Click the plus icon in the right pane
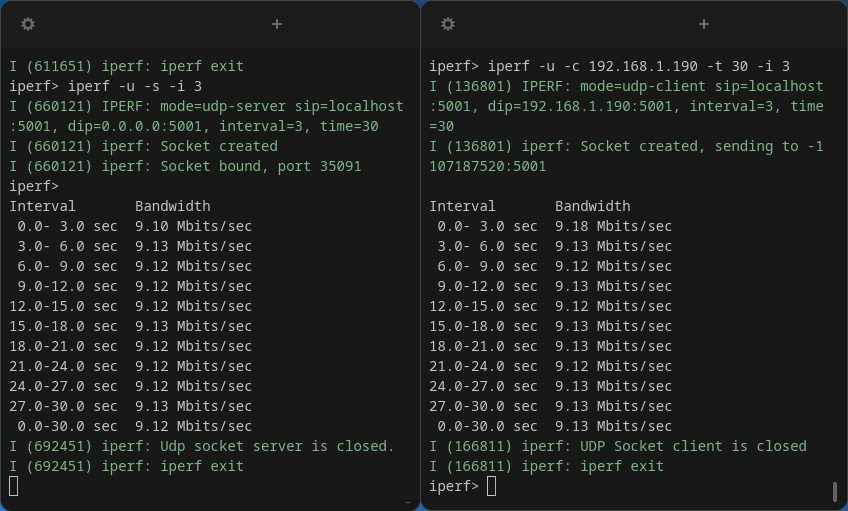Viewport: 848px width, 511px height. click(704, 24)
